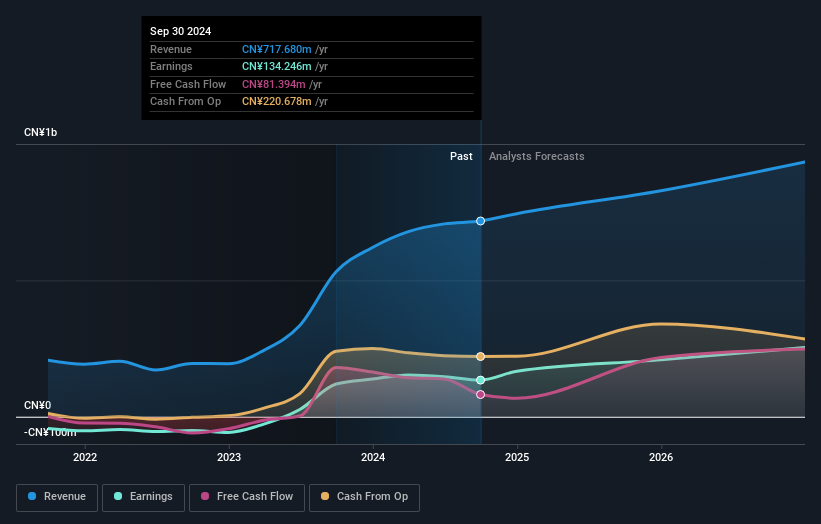The image size is (821, 524).
Task: Click the blue Revenue data point marker
Action: coord(481,221)
